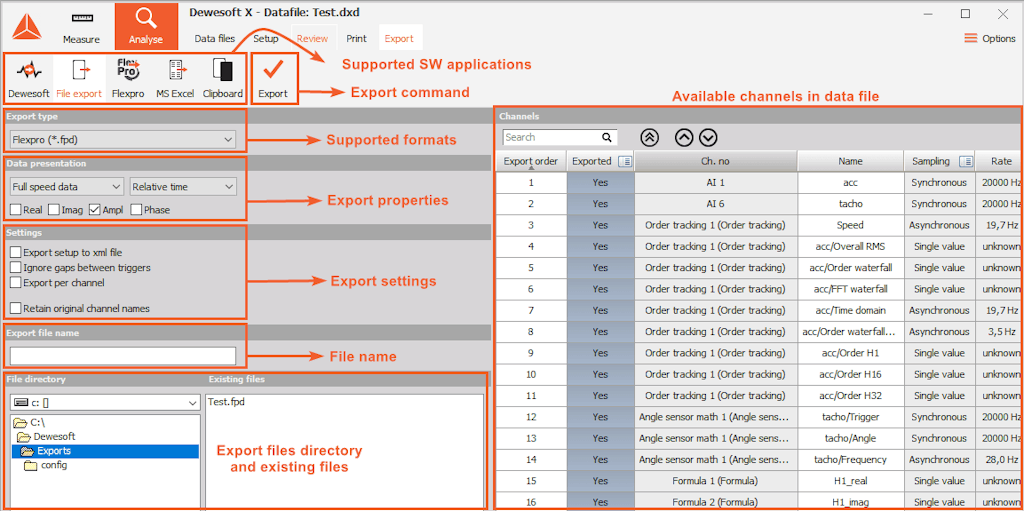Click the Name column header
This screenshot has width=1024, height=511.
[850, 161]
